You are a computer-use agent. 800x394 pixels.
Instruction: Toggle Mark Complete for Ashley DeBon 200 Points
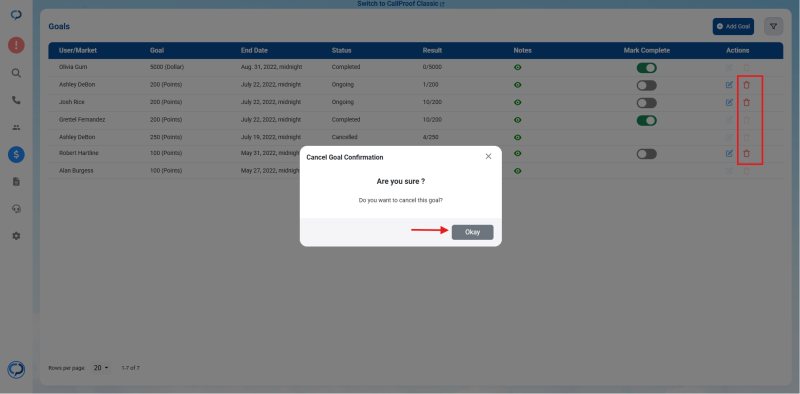click(646, 85)
